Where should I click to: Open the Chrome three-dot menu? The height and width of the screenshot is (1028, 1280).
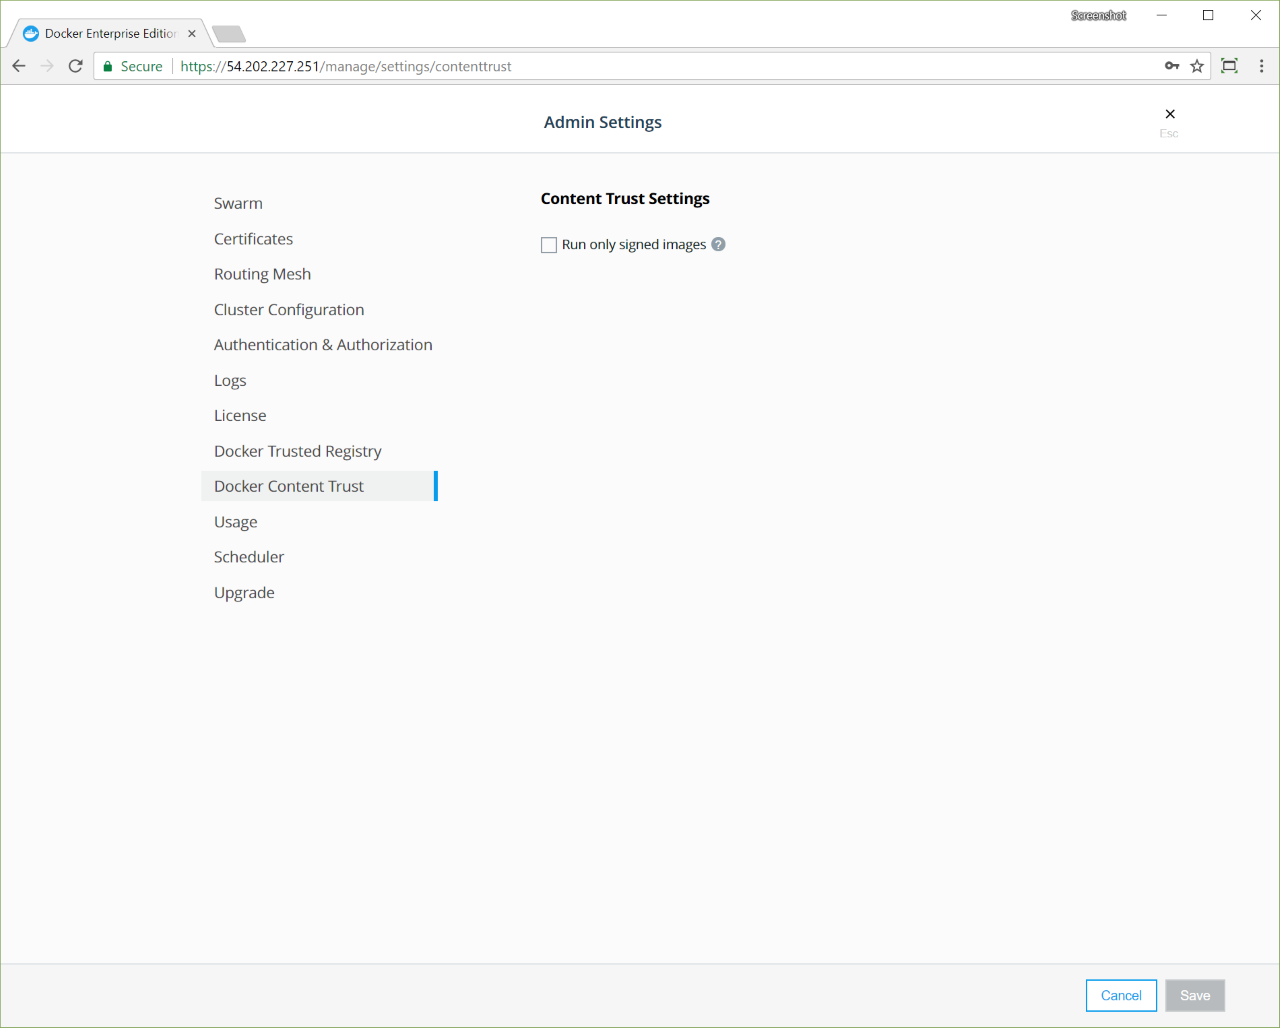(1261, 66)
